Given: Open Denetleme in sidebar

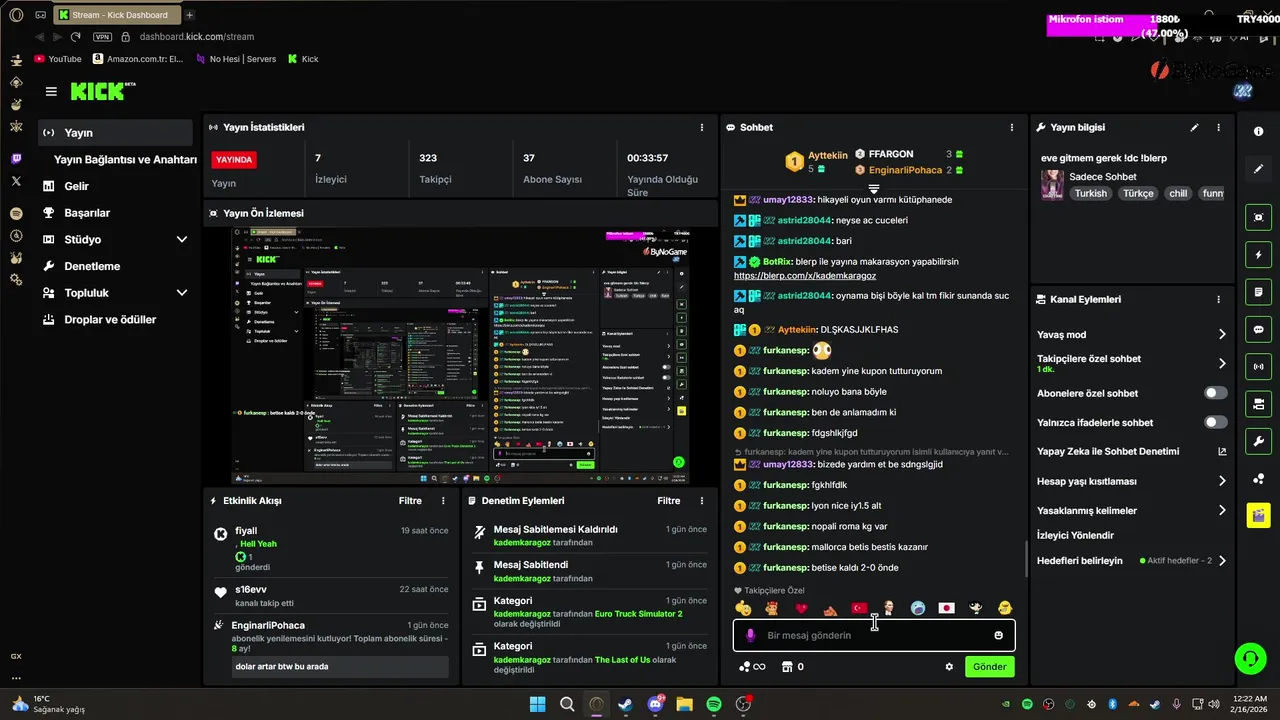Looking at the screenshot, I should click(x=91, y=266).
